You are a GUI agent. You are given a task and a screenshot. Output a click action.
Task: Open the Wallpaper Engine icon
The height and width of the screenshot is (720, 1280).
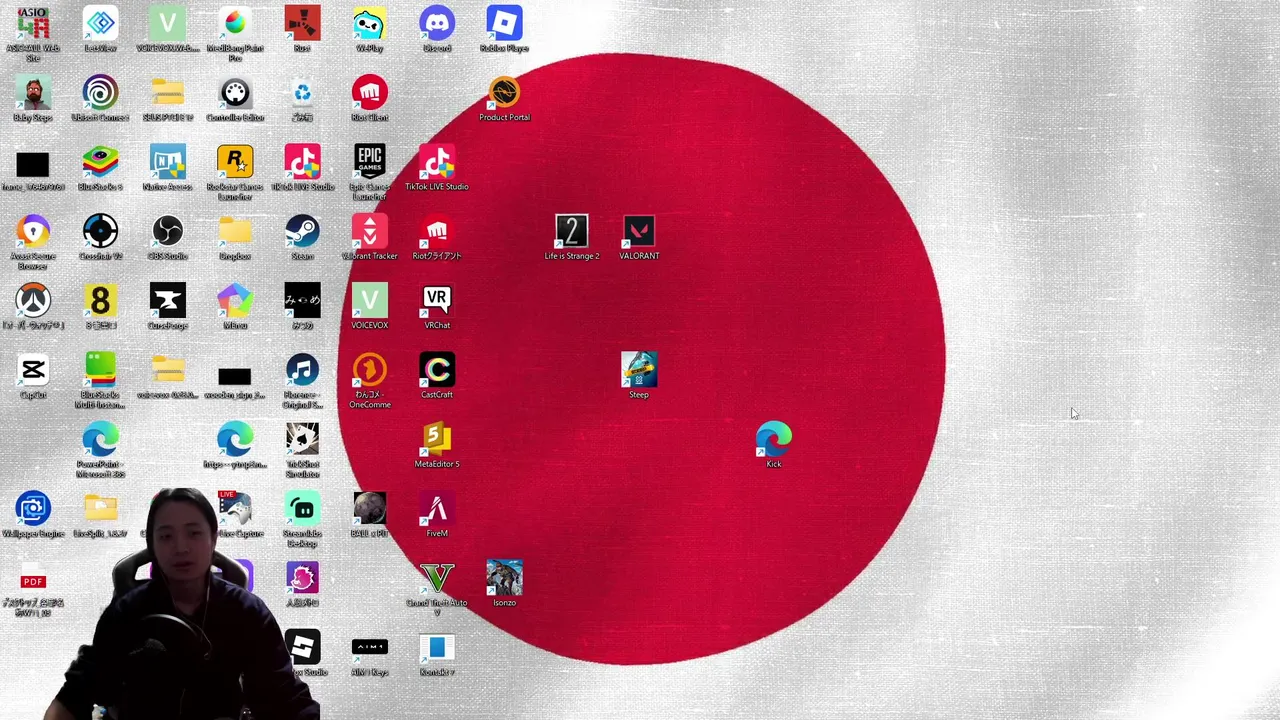(x=33, y=509)
